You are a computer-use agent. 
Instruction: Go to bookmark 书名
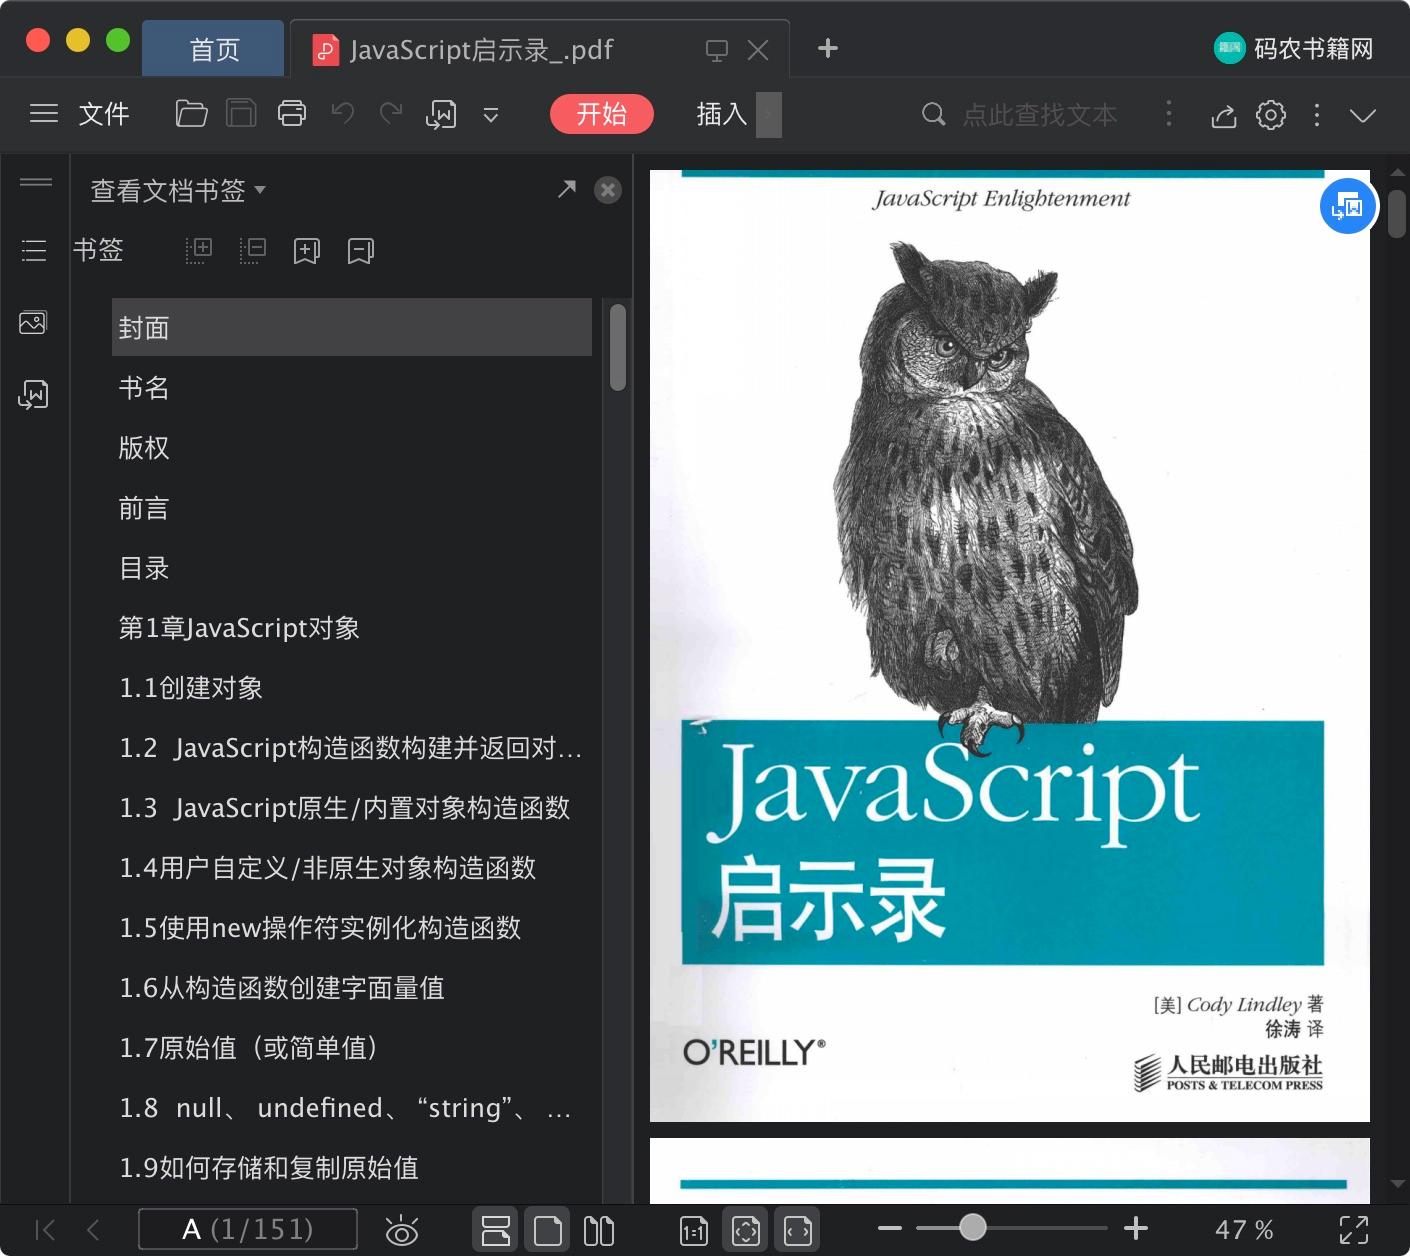point(144,388)
